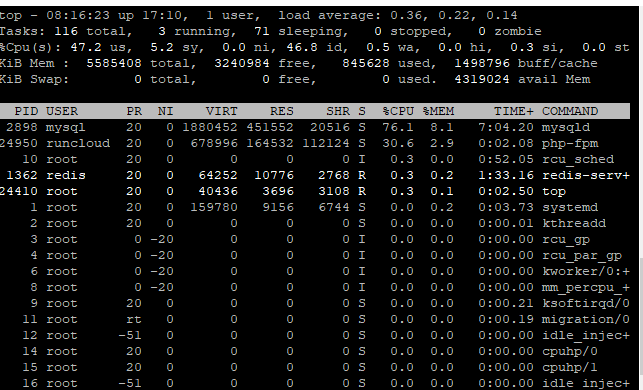
Task: Click the runcloud user name
Action: click(x=78, y=144)
